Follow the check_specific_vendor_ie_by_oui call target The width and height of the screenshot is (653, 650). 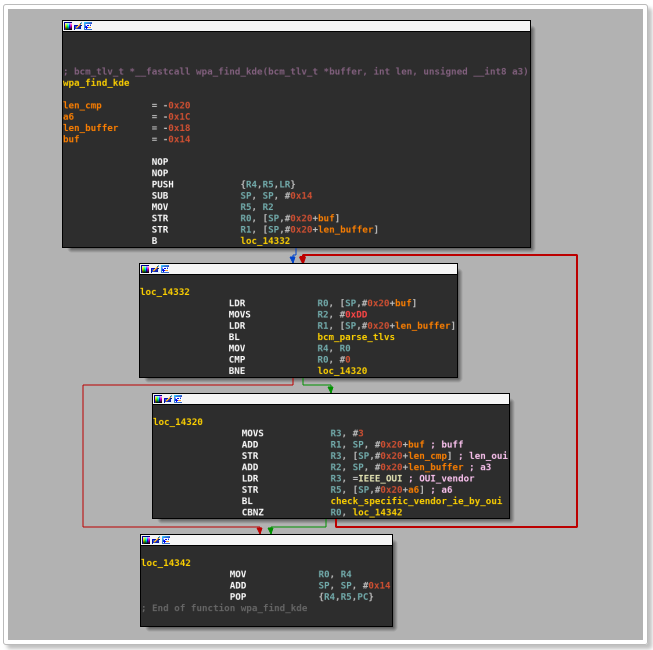[x=416, y=501]
